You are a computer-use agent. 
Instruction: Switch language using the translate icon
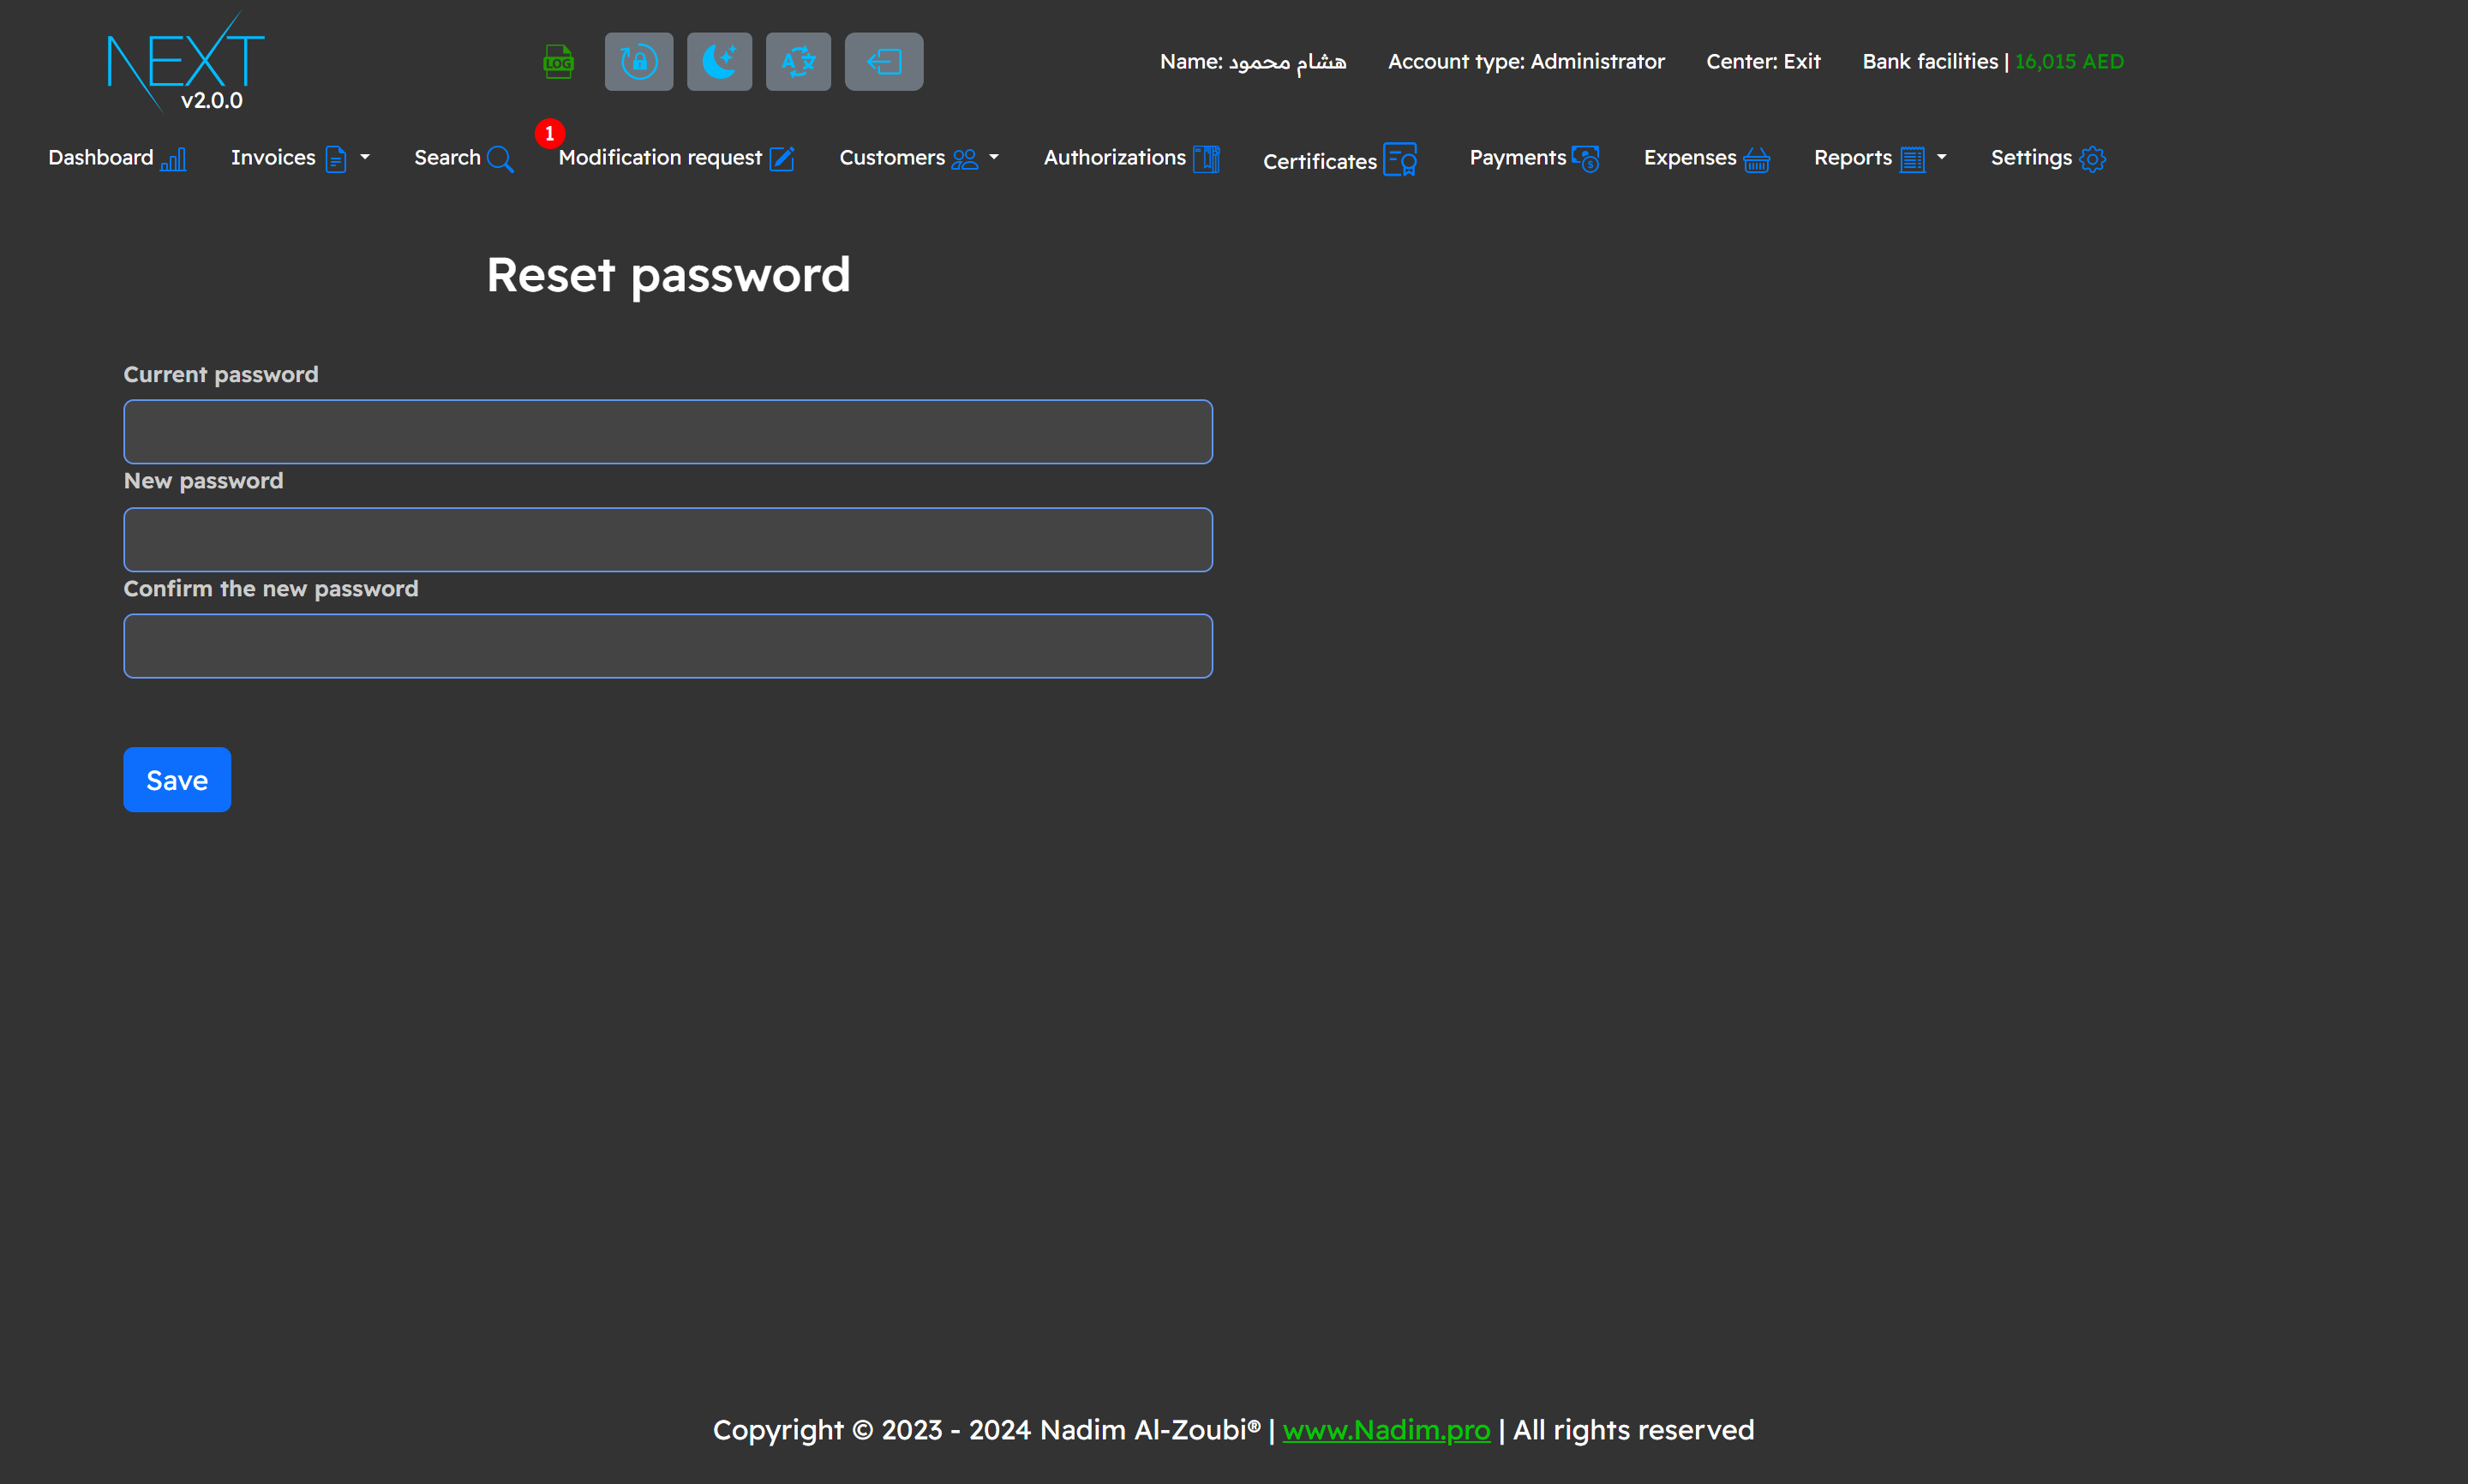(x=798, y=61)
